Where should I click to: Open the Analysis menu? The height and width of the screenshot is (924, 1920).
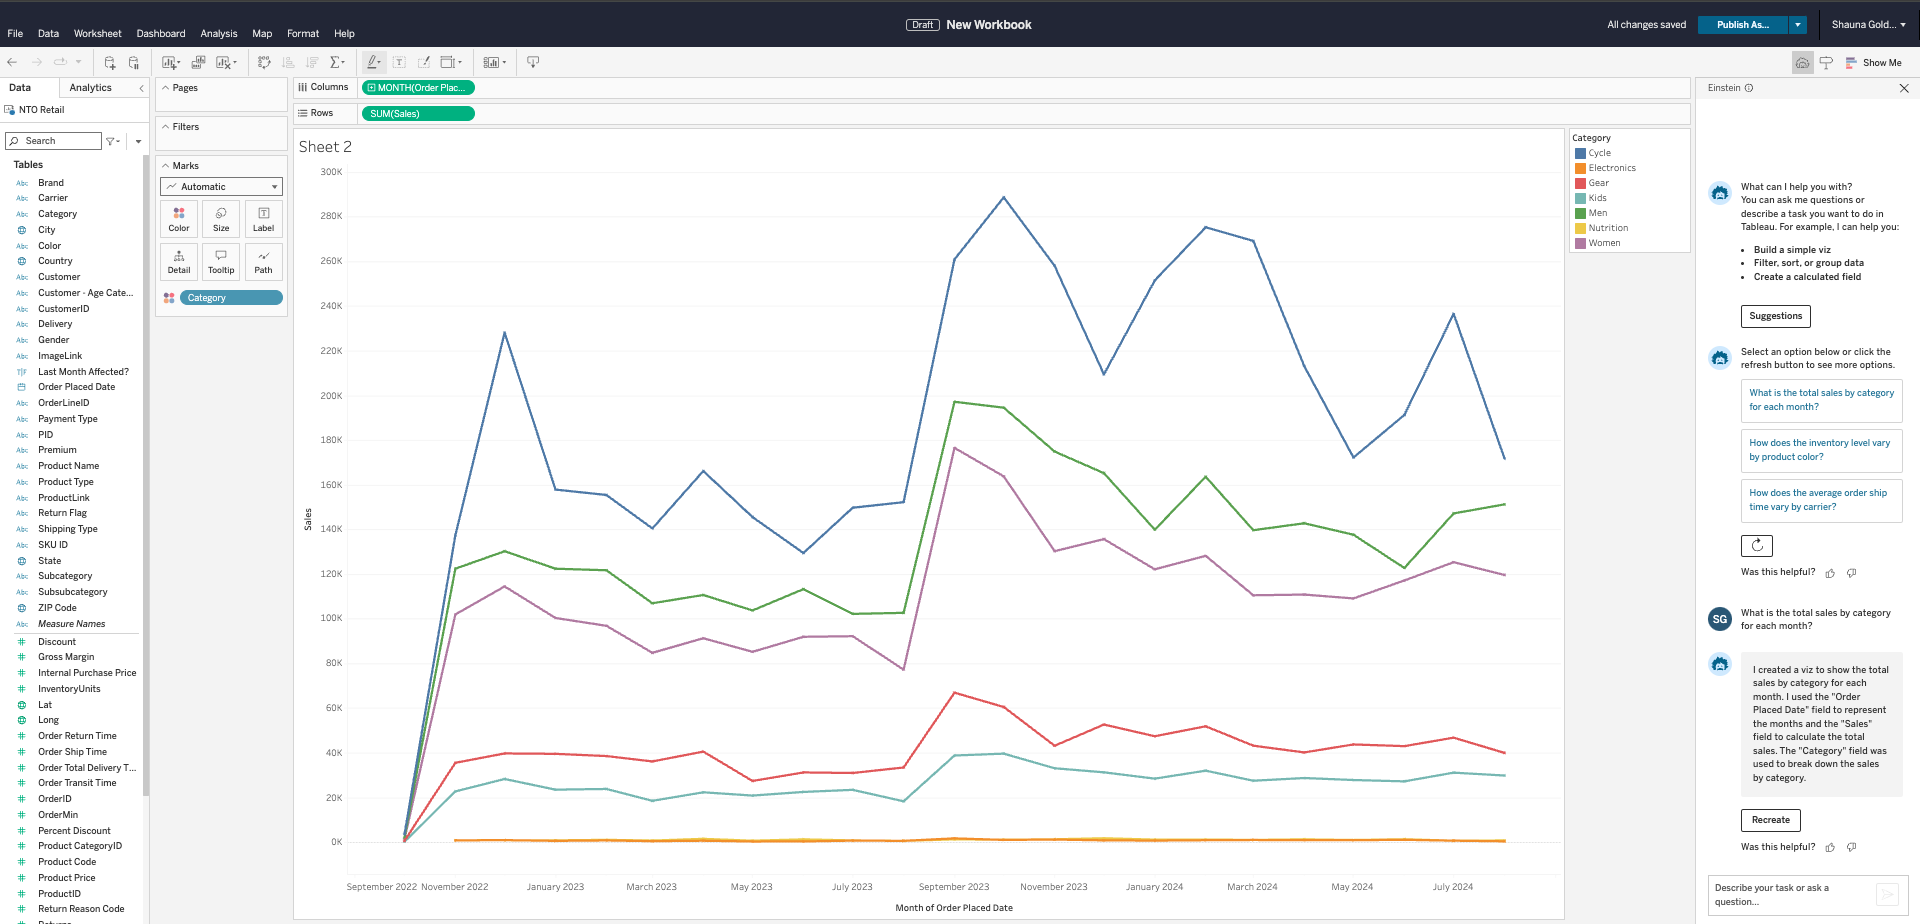[x=219, y=33]
